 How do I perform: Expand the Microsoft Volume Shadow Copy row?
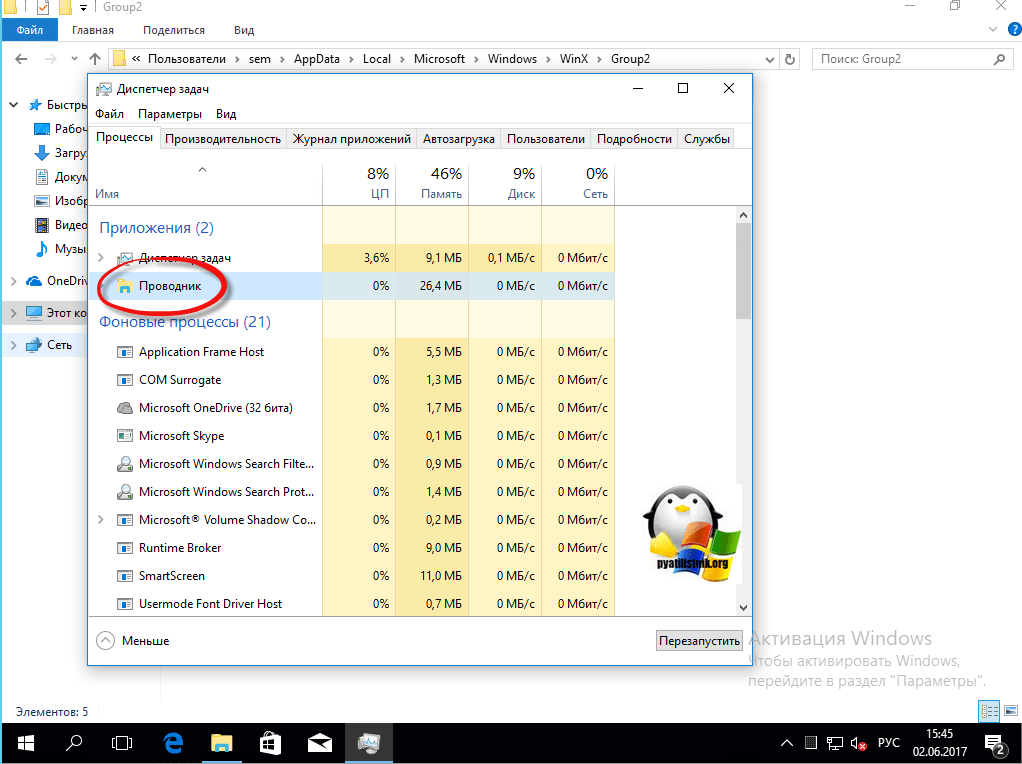[101, 520]
